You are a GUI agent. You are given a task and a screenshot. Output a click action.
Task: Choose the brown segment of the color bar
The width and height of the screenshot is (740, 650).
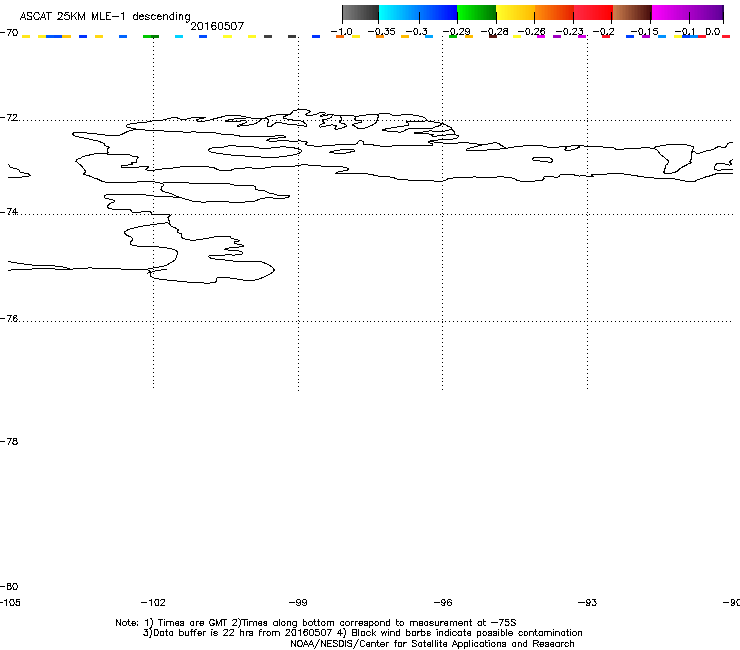pyautogui.click(x=632, y=13)
